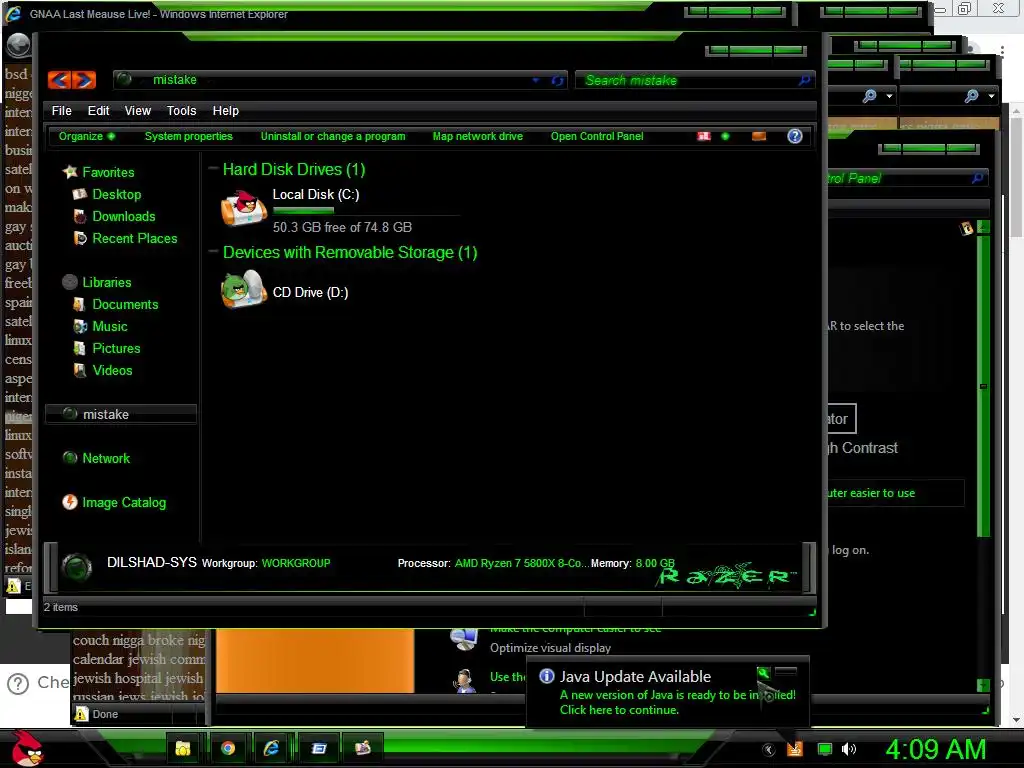Open Chrome from the taskbar
The width and height of the screenshot is (1024, 768).
point(228,748)
